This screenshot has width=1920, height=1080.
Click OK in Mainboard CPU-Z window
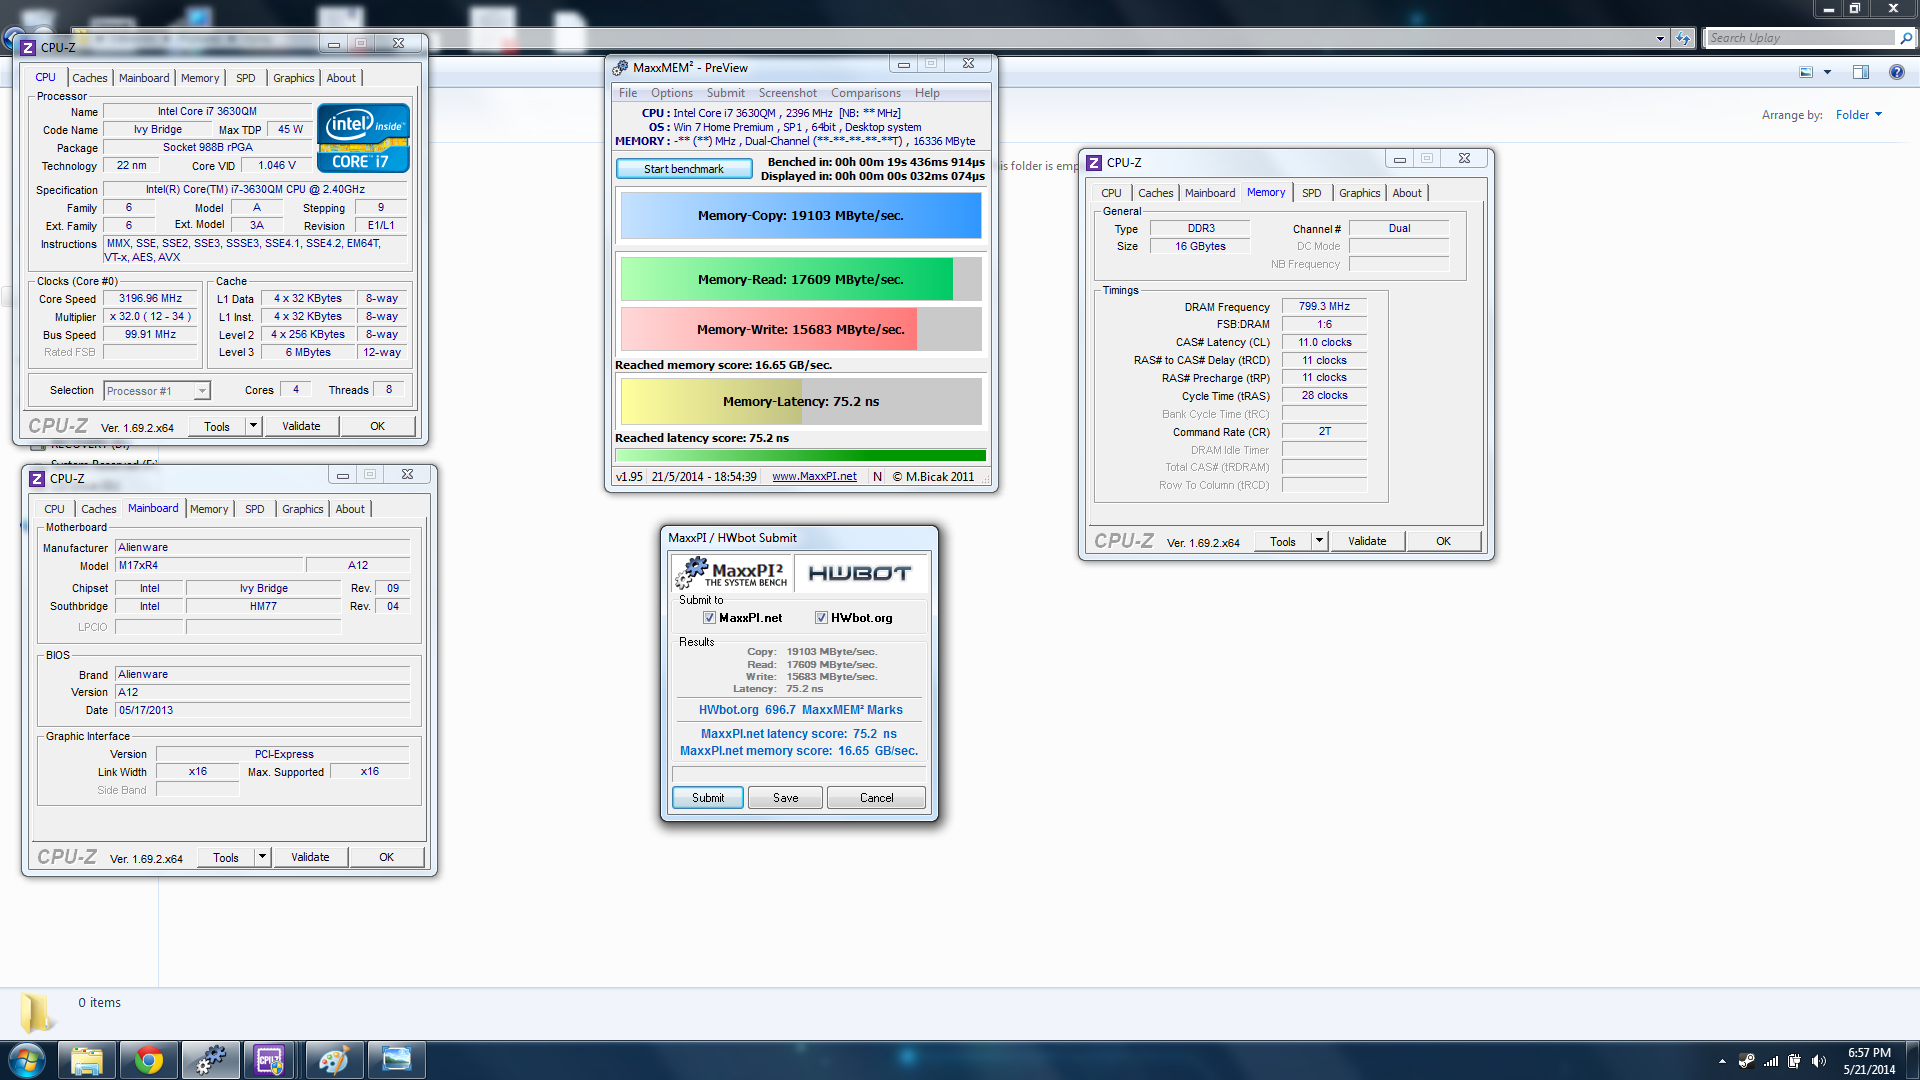point(387,857)
